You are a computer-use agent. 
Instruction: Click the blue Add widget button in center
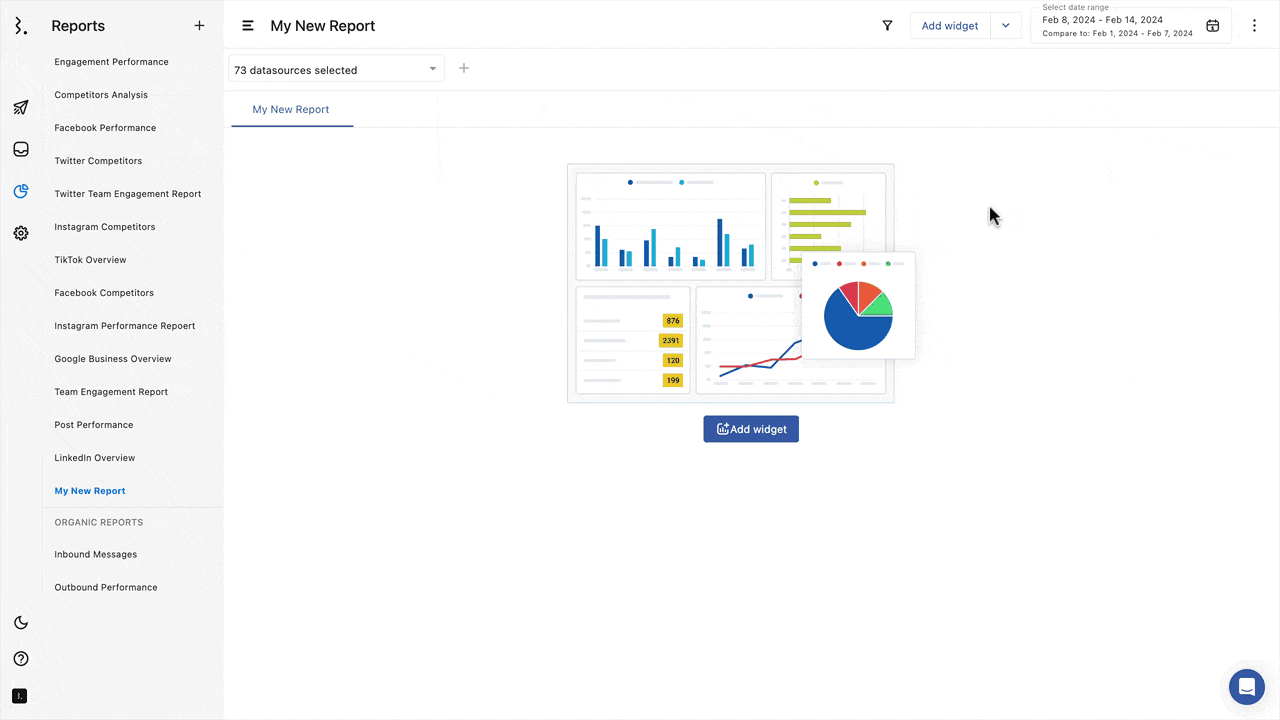751,429
